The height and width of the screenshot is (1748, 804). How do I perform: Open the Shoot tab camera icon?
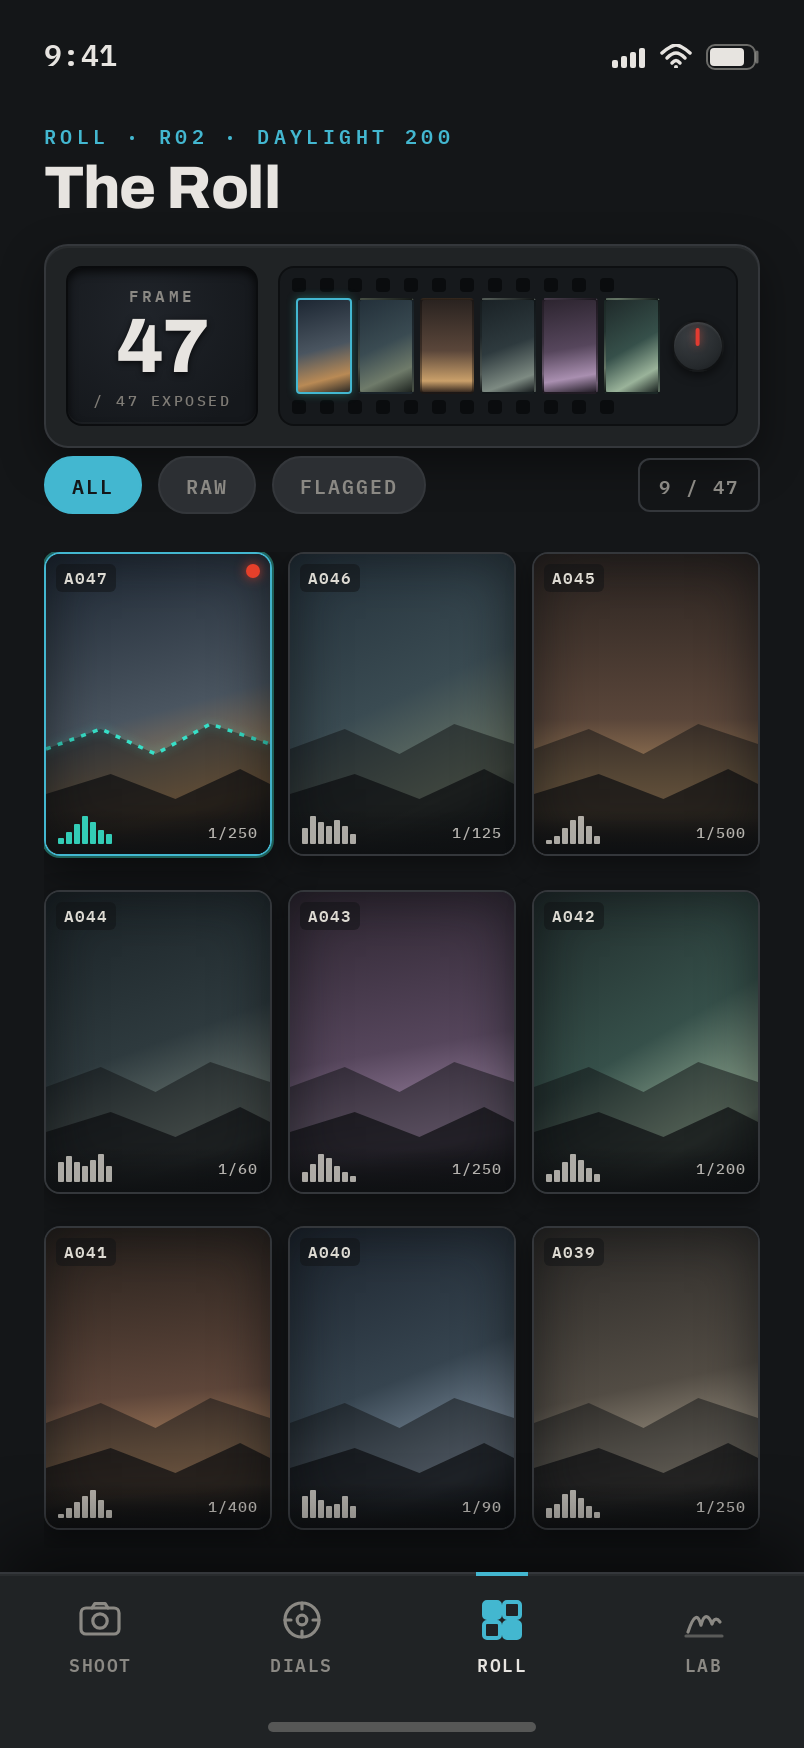pos(100,1619)
